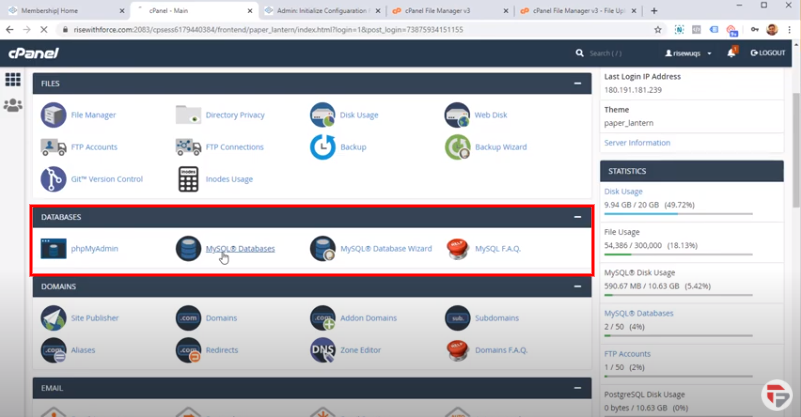Screen dimensions: 801x417
Task: Collapse the Files section
Action: pos(577,84)
